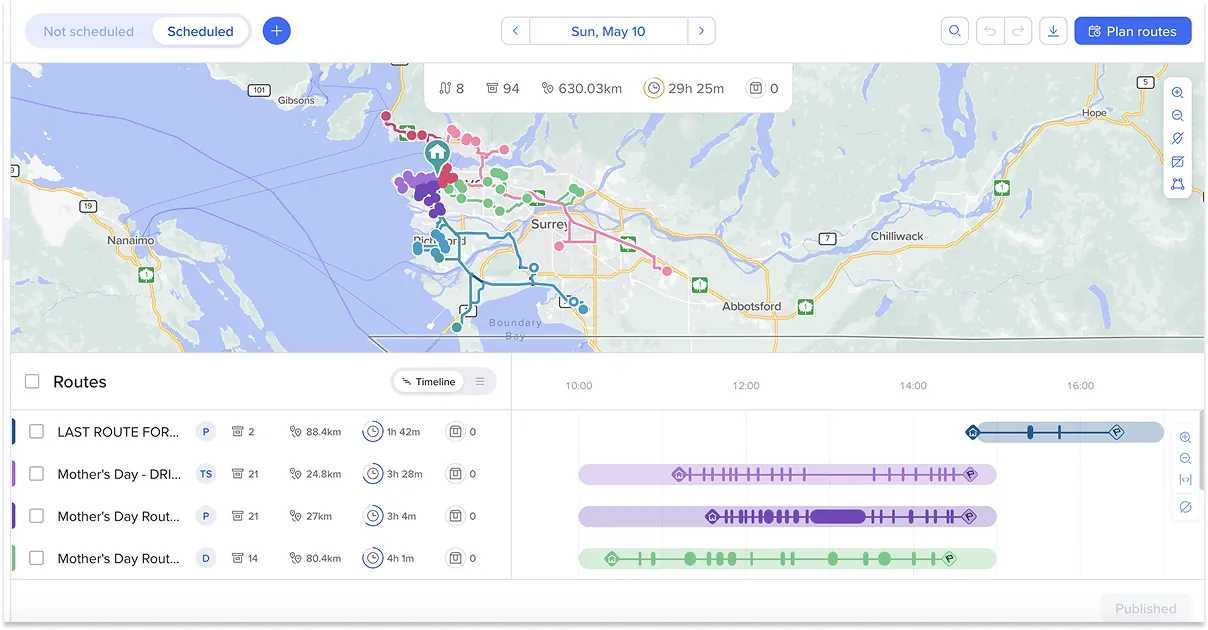Switch to list view toggle

click(x=480, y=382)
